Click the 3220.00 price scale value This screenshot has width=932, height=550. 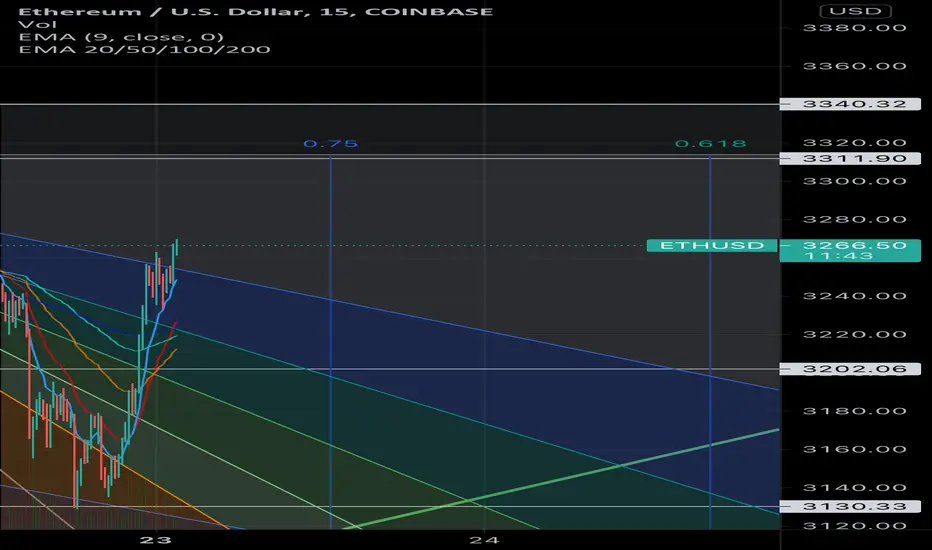click(x=854, y=334)
